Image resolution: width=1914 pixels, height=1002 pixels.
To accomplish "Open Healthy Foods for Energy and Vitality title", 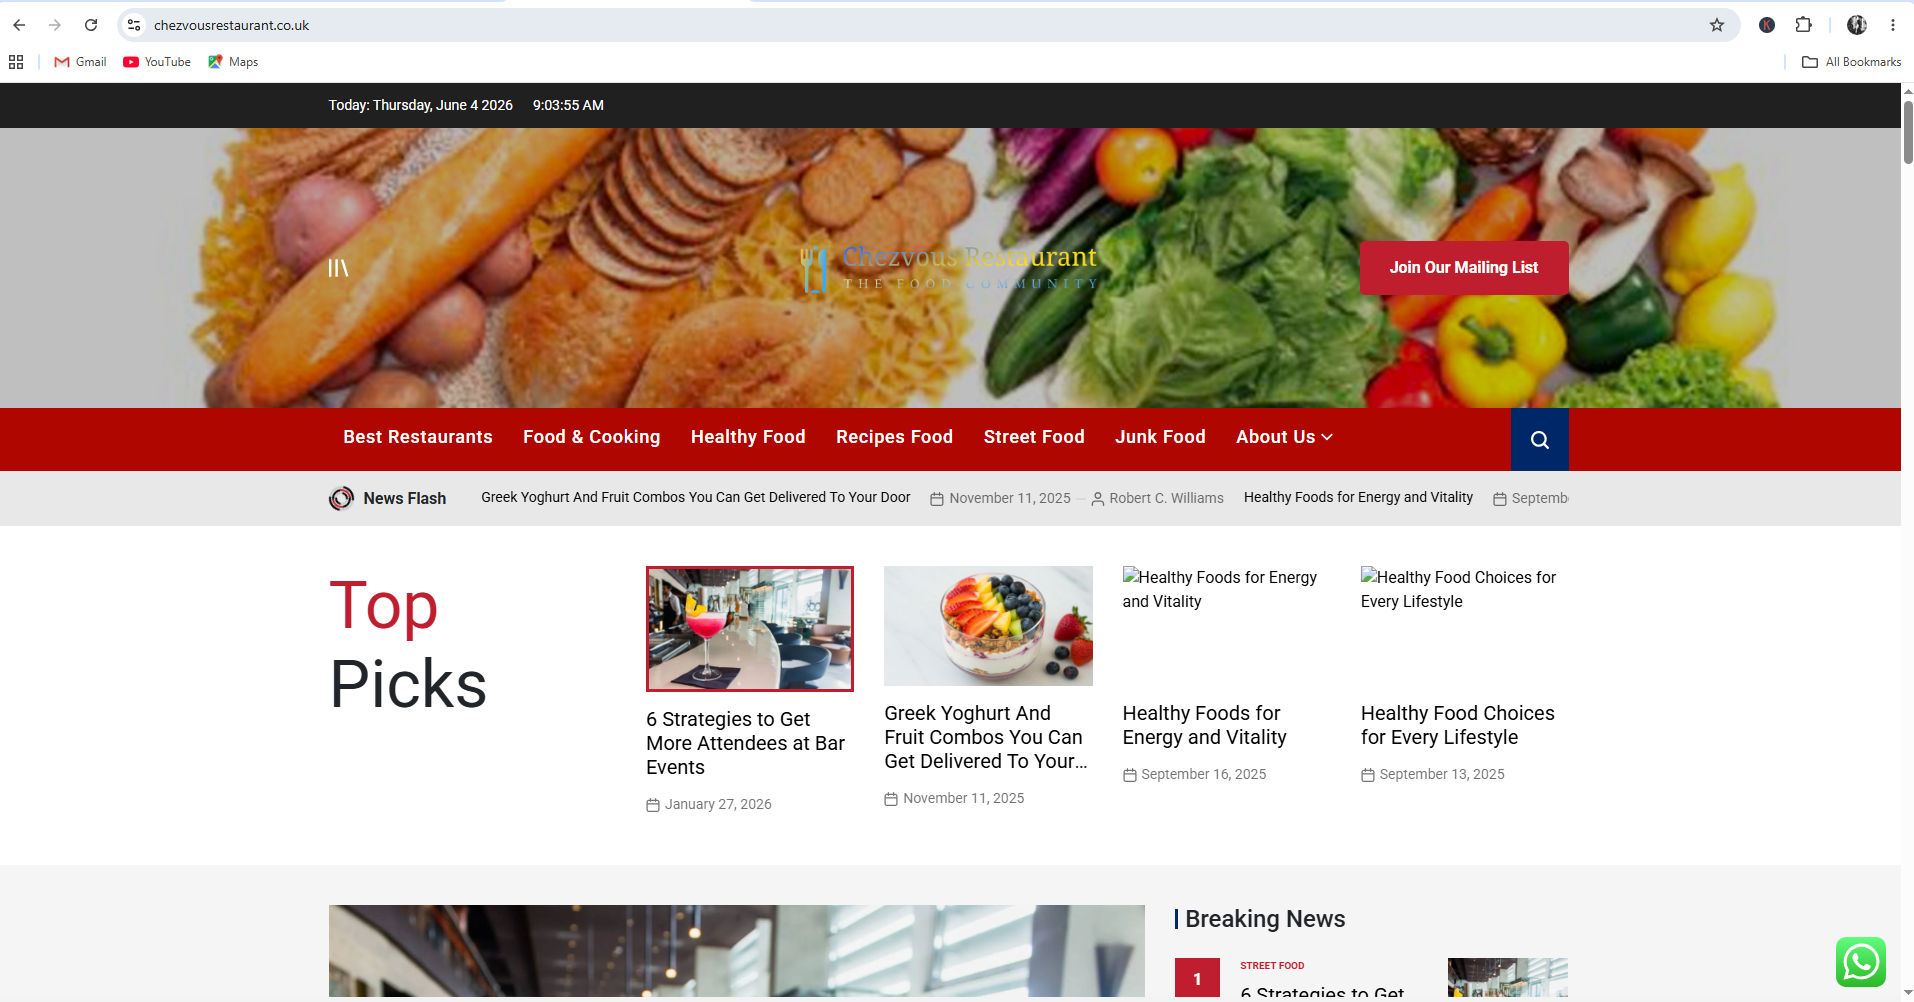I will point(1204,725).
